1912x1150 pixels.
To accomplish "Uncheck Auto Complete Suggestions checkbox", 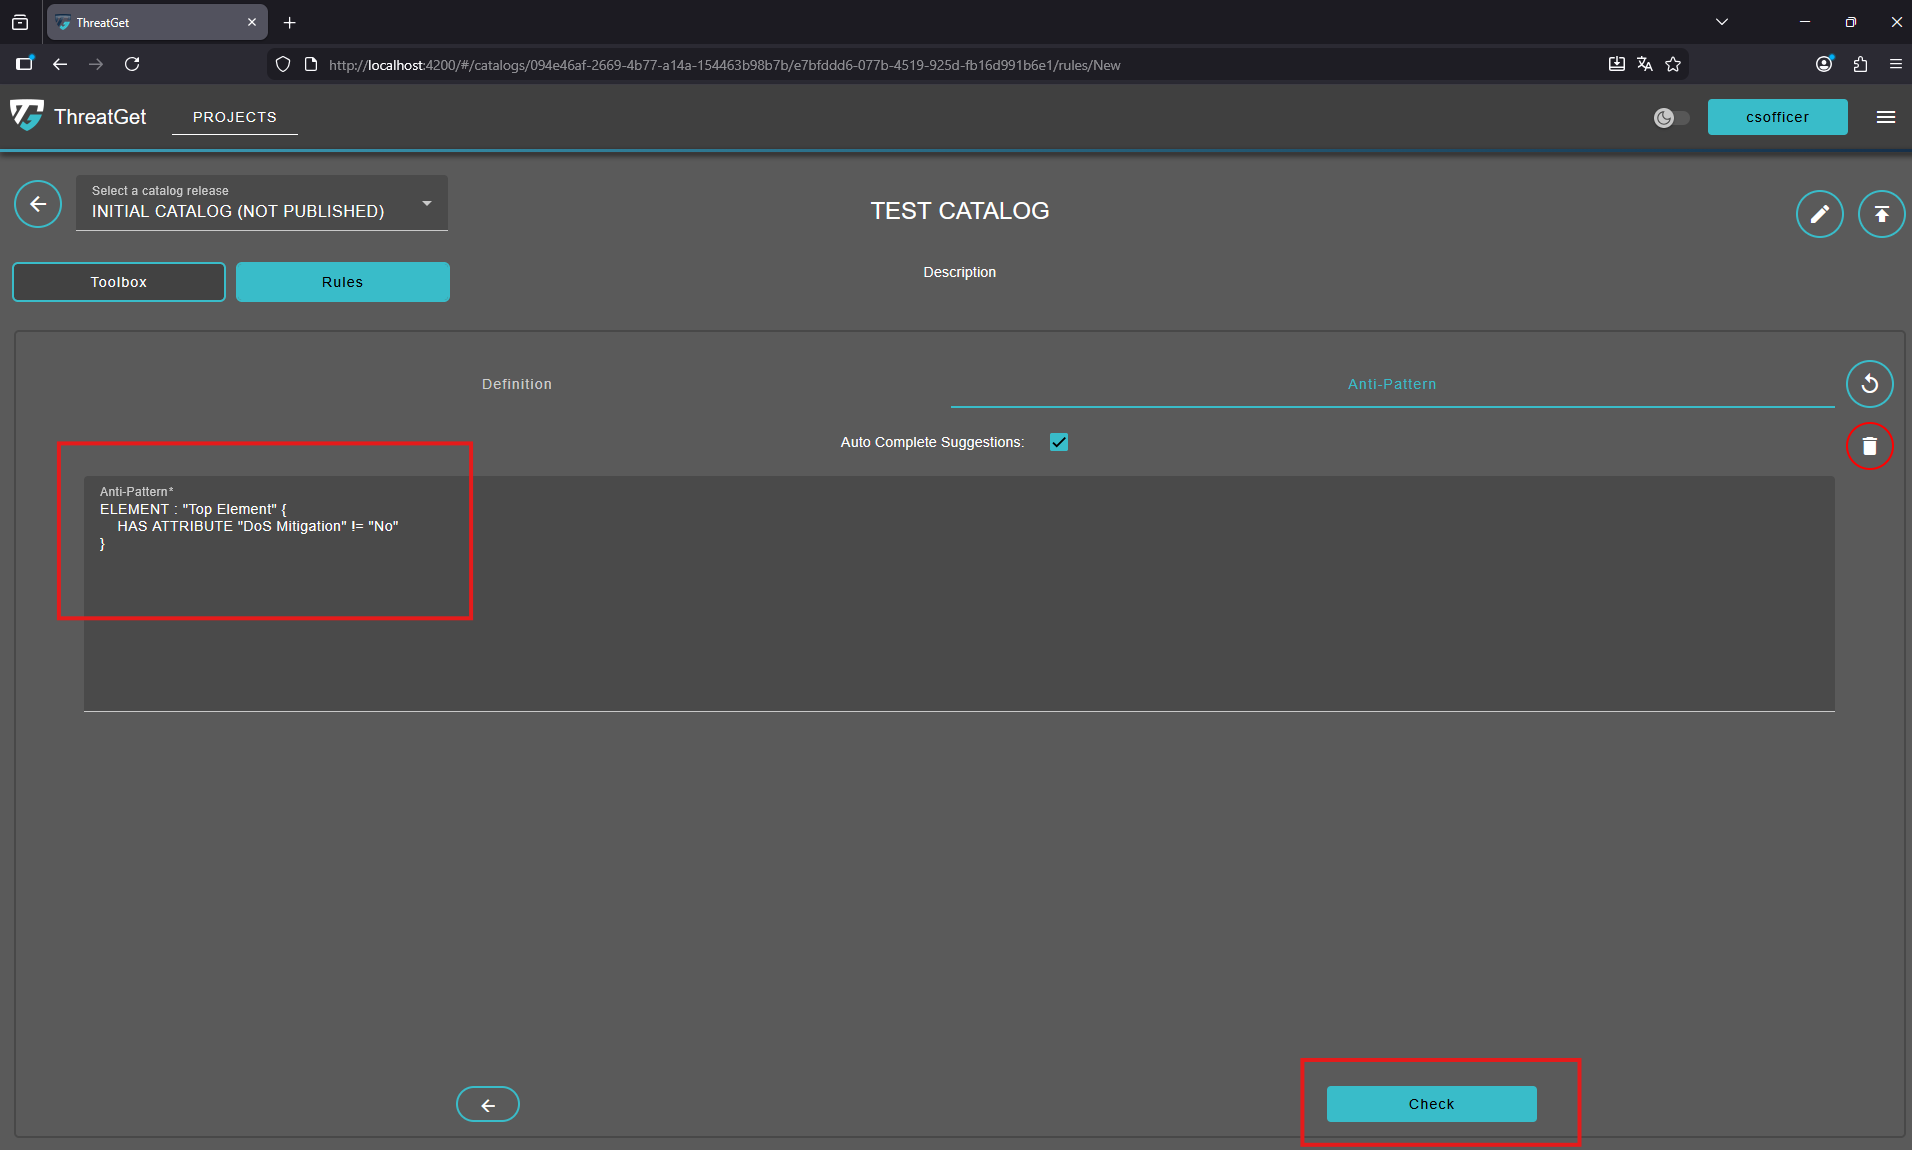I will pyautogui.click(x=1059, y=442).
